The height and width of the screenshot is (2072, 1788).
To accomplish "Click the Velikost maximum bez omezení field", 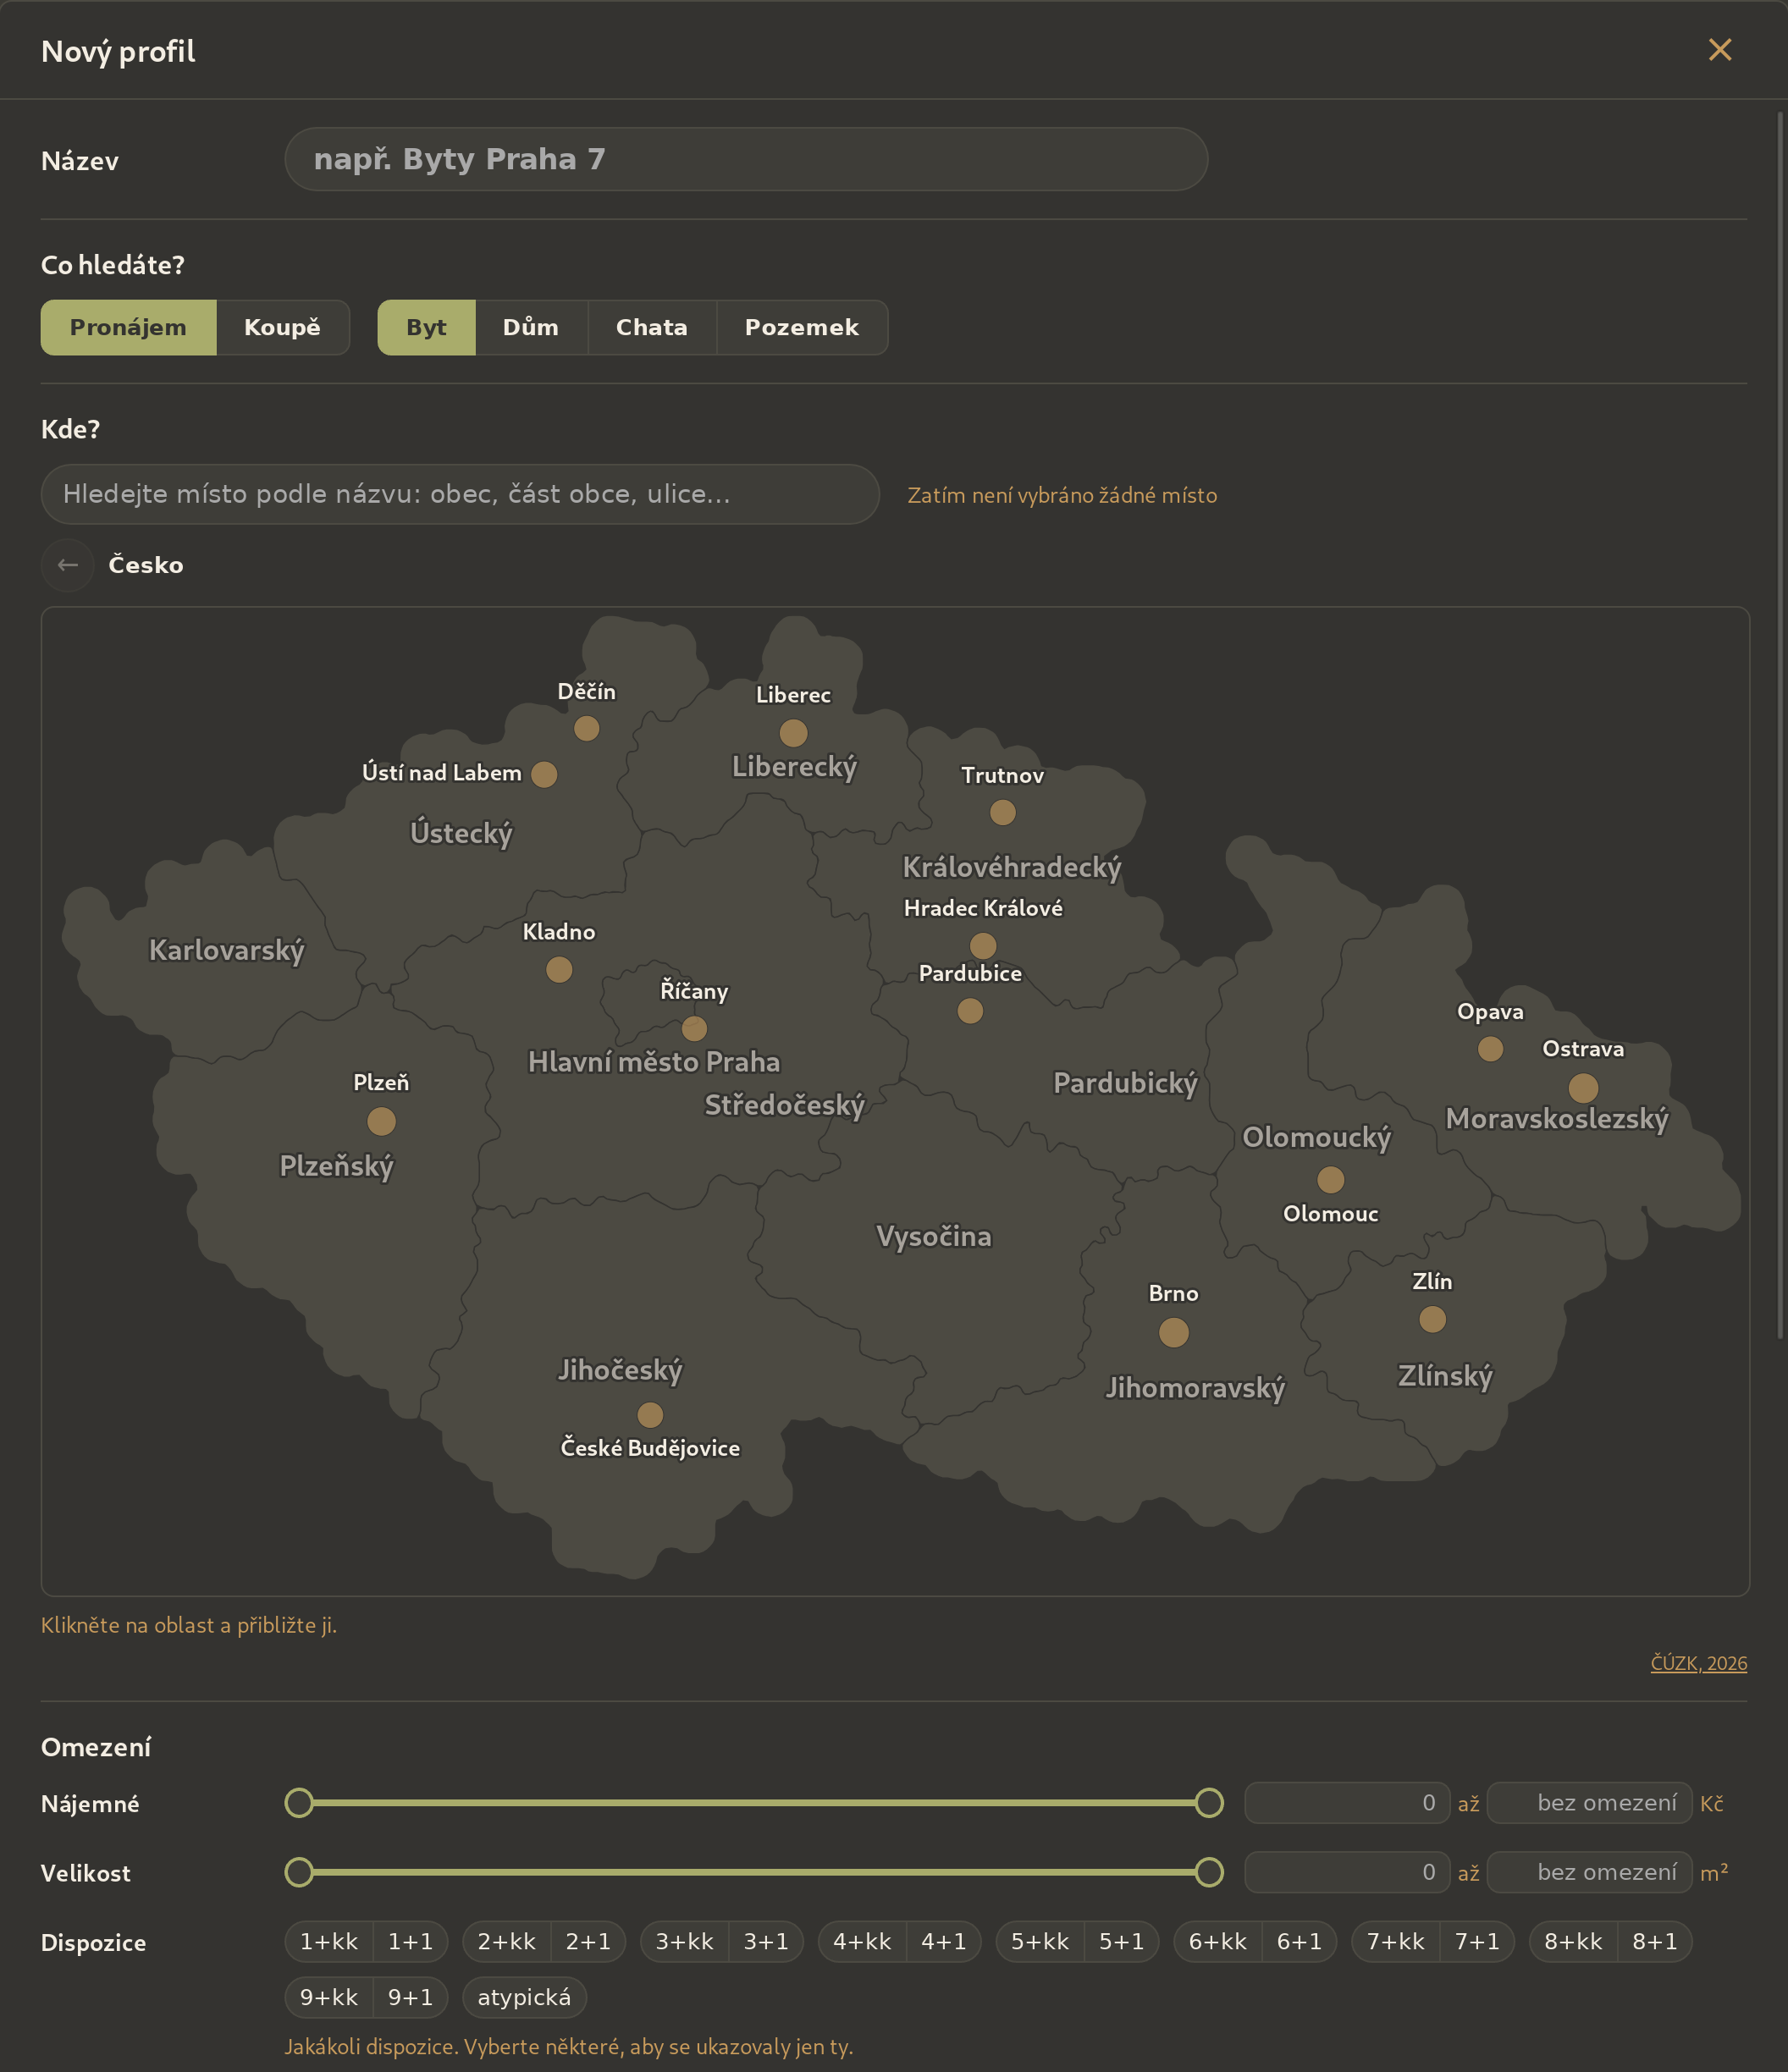I will 1589,1871.
